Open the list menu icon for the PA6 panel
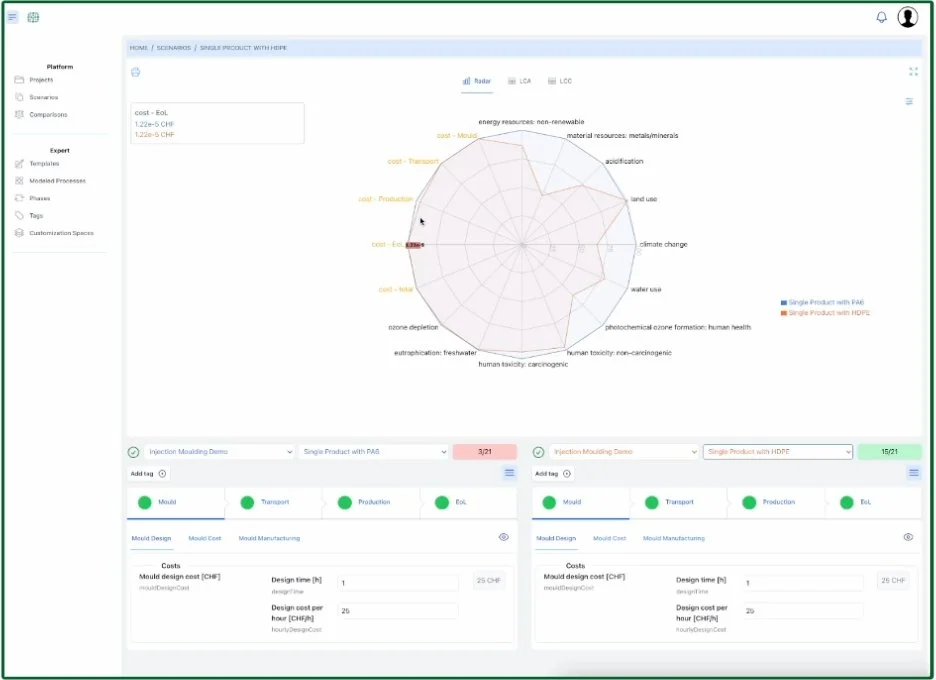Screen dimensions: 936x680 (x=509, y=473)
